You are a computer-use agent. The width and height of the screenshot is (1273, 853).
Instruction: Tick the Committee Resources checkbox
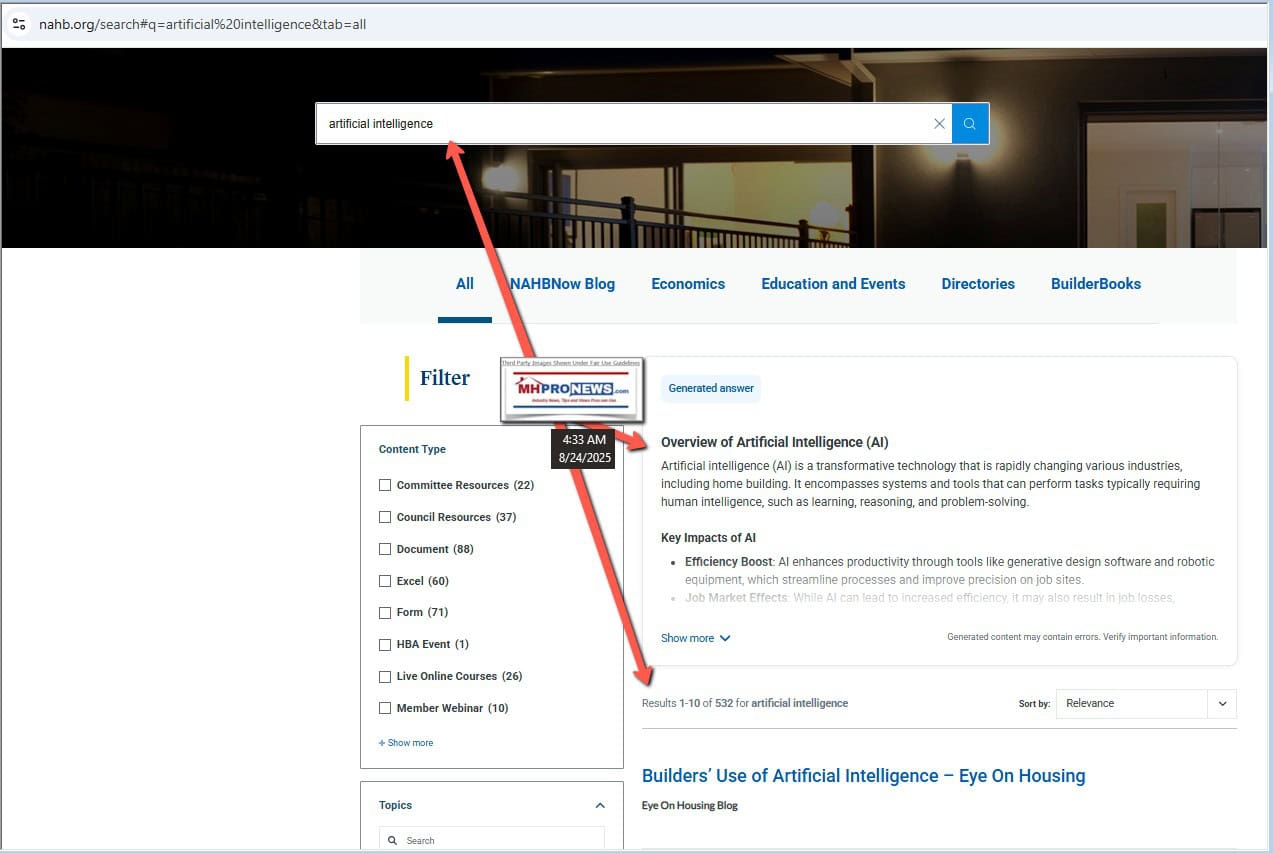click(x=385, y=485)
